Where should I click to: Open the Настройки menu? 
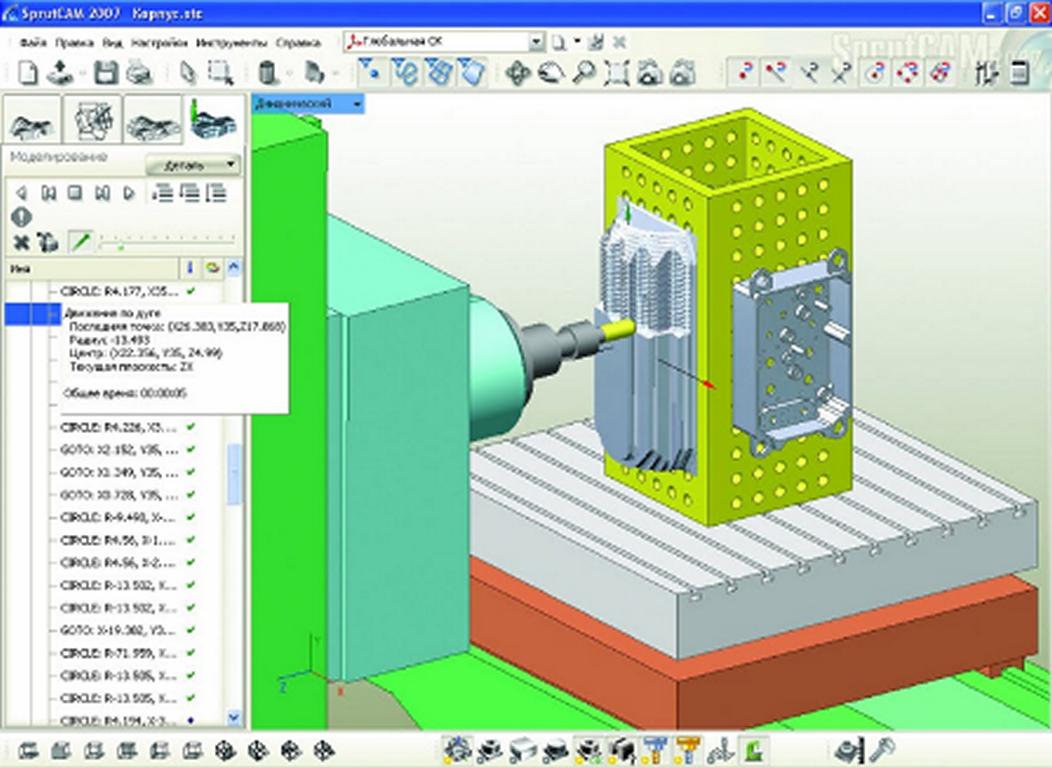(x=159, y=43)
